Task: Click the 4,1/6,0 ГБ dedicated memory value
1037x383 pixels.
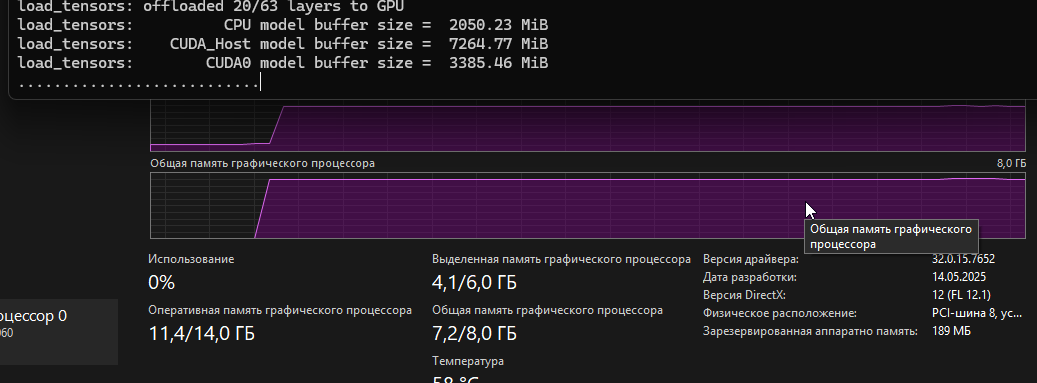Action: coord(474,282)
